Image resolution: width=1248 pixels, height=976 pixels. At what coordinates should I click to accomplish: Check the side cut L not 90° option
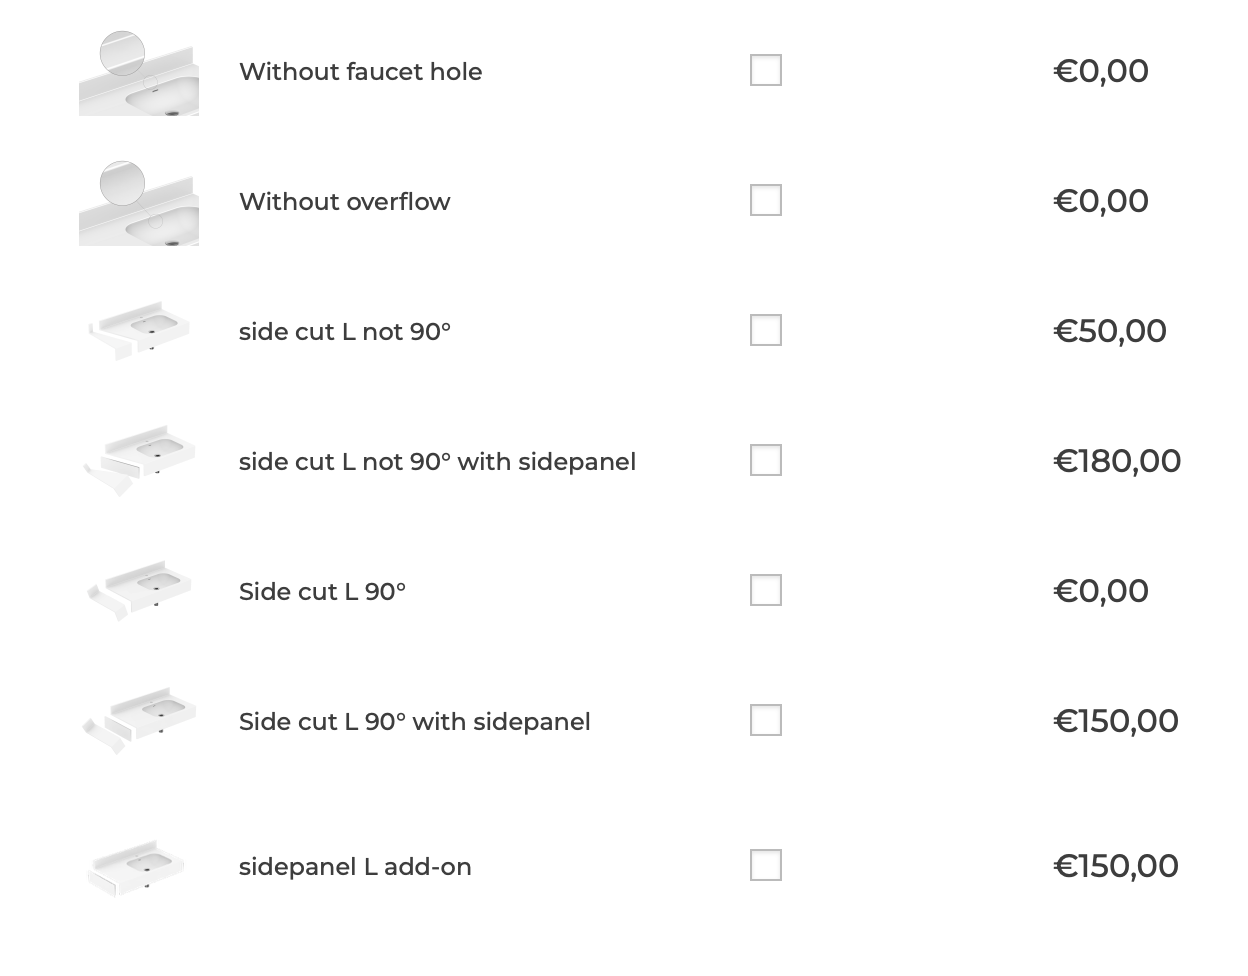(x=766, y=331)
